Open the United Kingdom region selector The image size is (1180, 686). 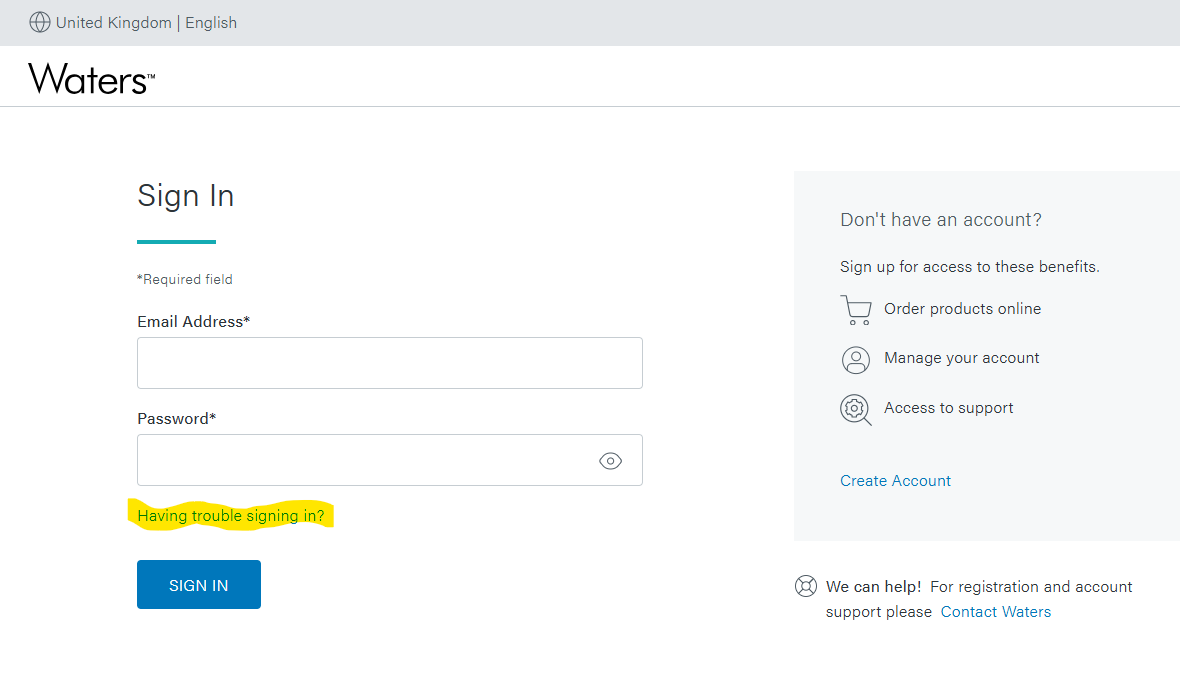point(113,23)
